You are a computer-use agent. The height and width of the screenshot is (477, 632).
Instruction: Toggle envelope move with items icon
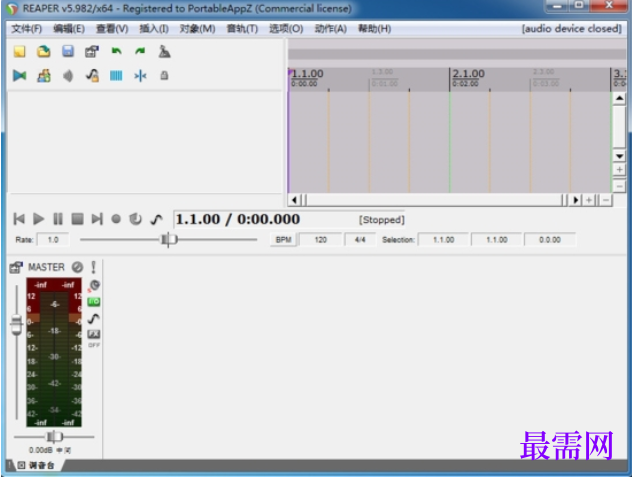tap(92, 76)
